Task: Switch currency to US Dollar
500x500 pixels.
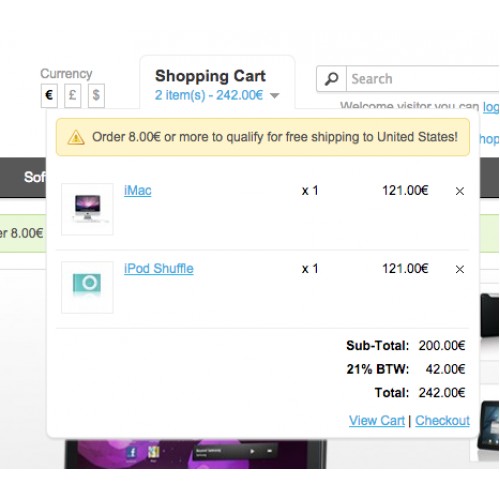Action: point(96,96)
